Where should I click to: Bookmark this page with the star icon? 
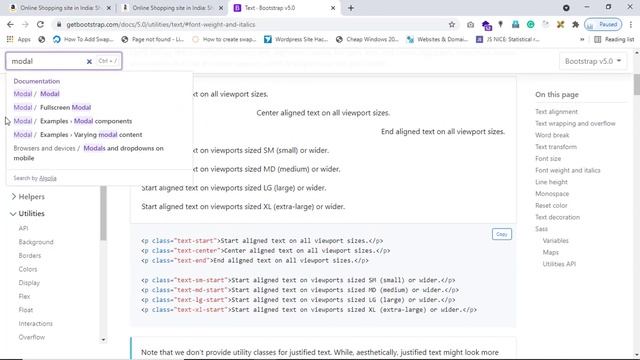(451, 24)
